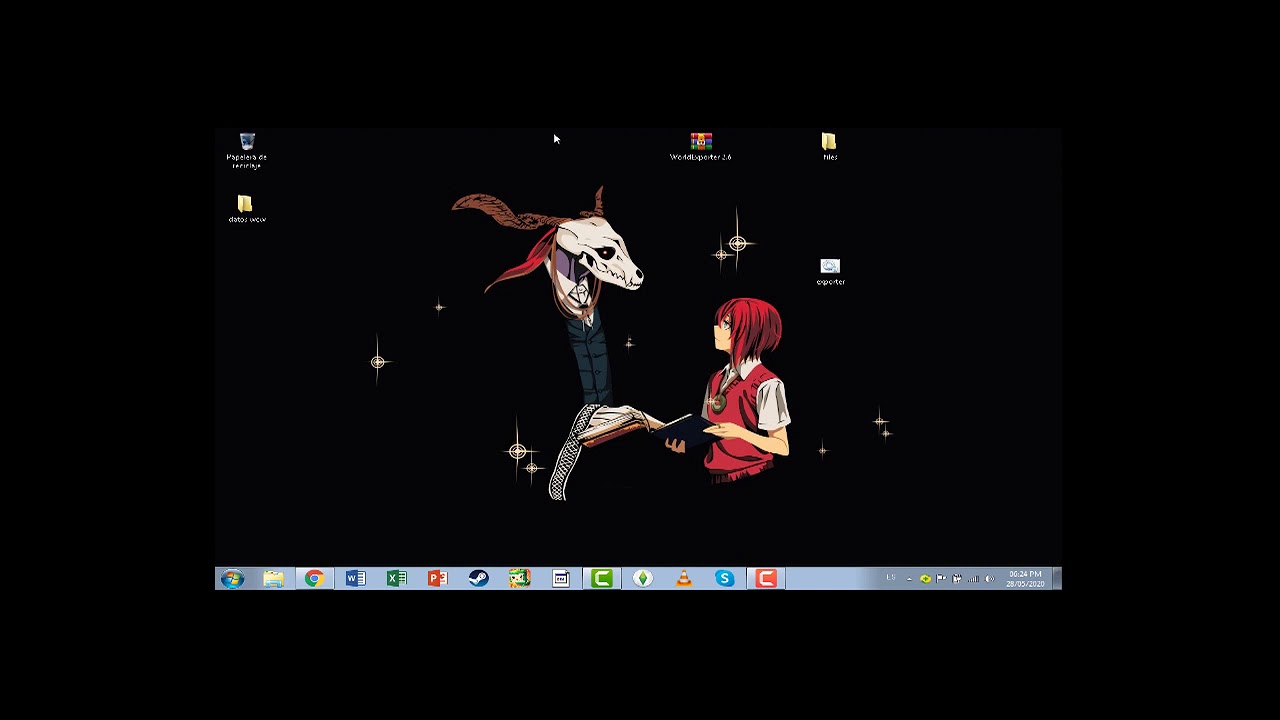The width and height of the screenshot is (1280, 720).
Task: Open File Explorer from the taskbar
Action: click(273, 579)
